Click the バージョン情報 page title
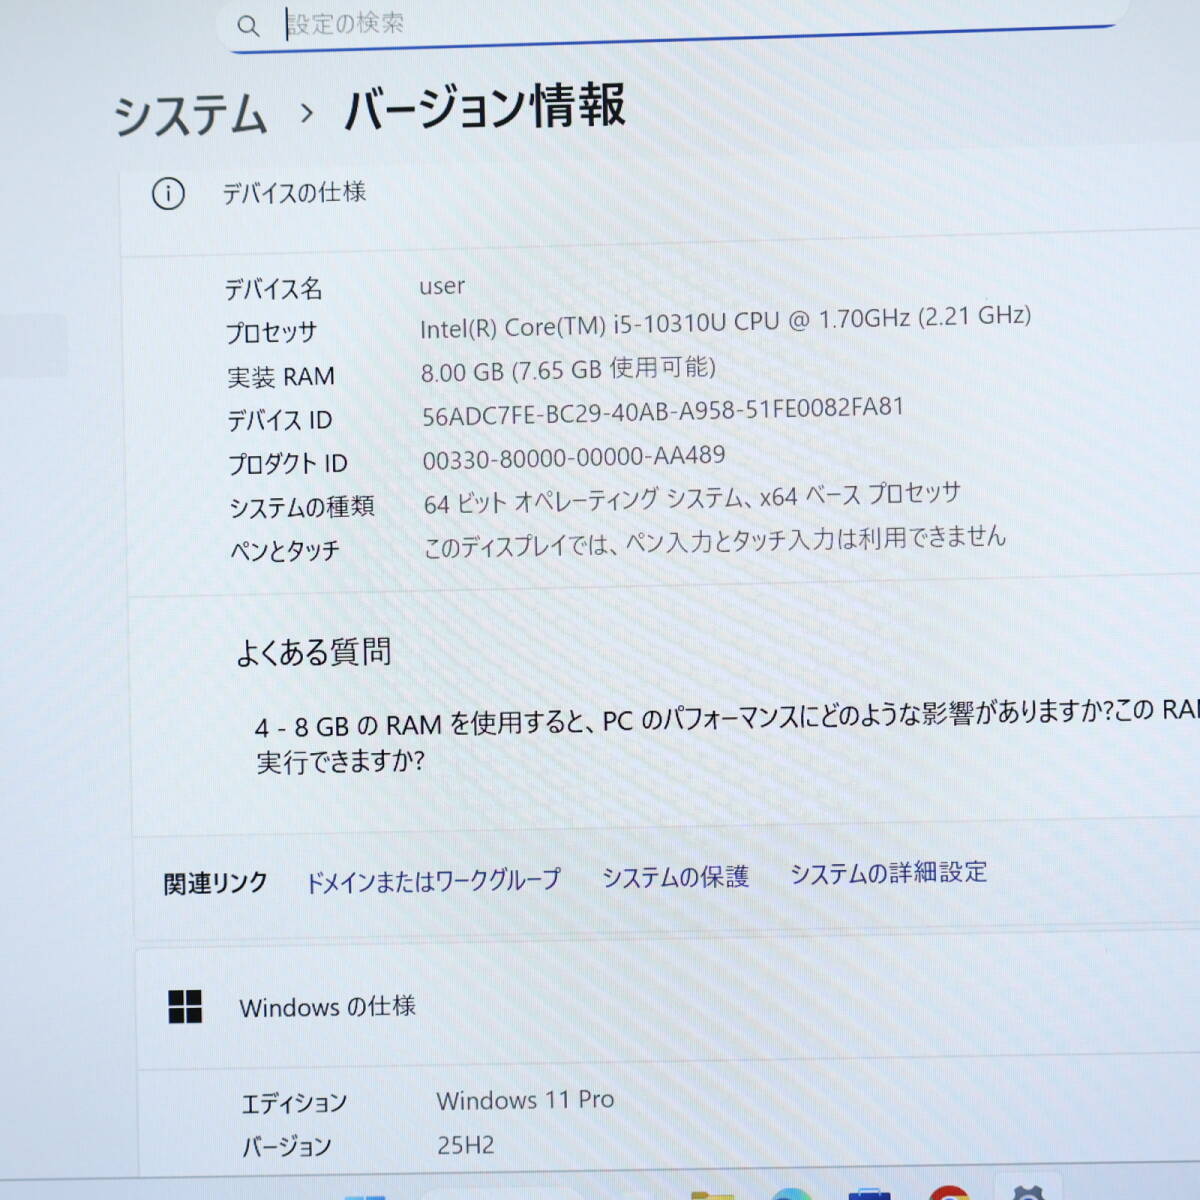This screenshot has height=1200, width=1200. (x=484, y=107)
